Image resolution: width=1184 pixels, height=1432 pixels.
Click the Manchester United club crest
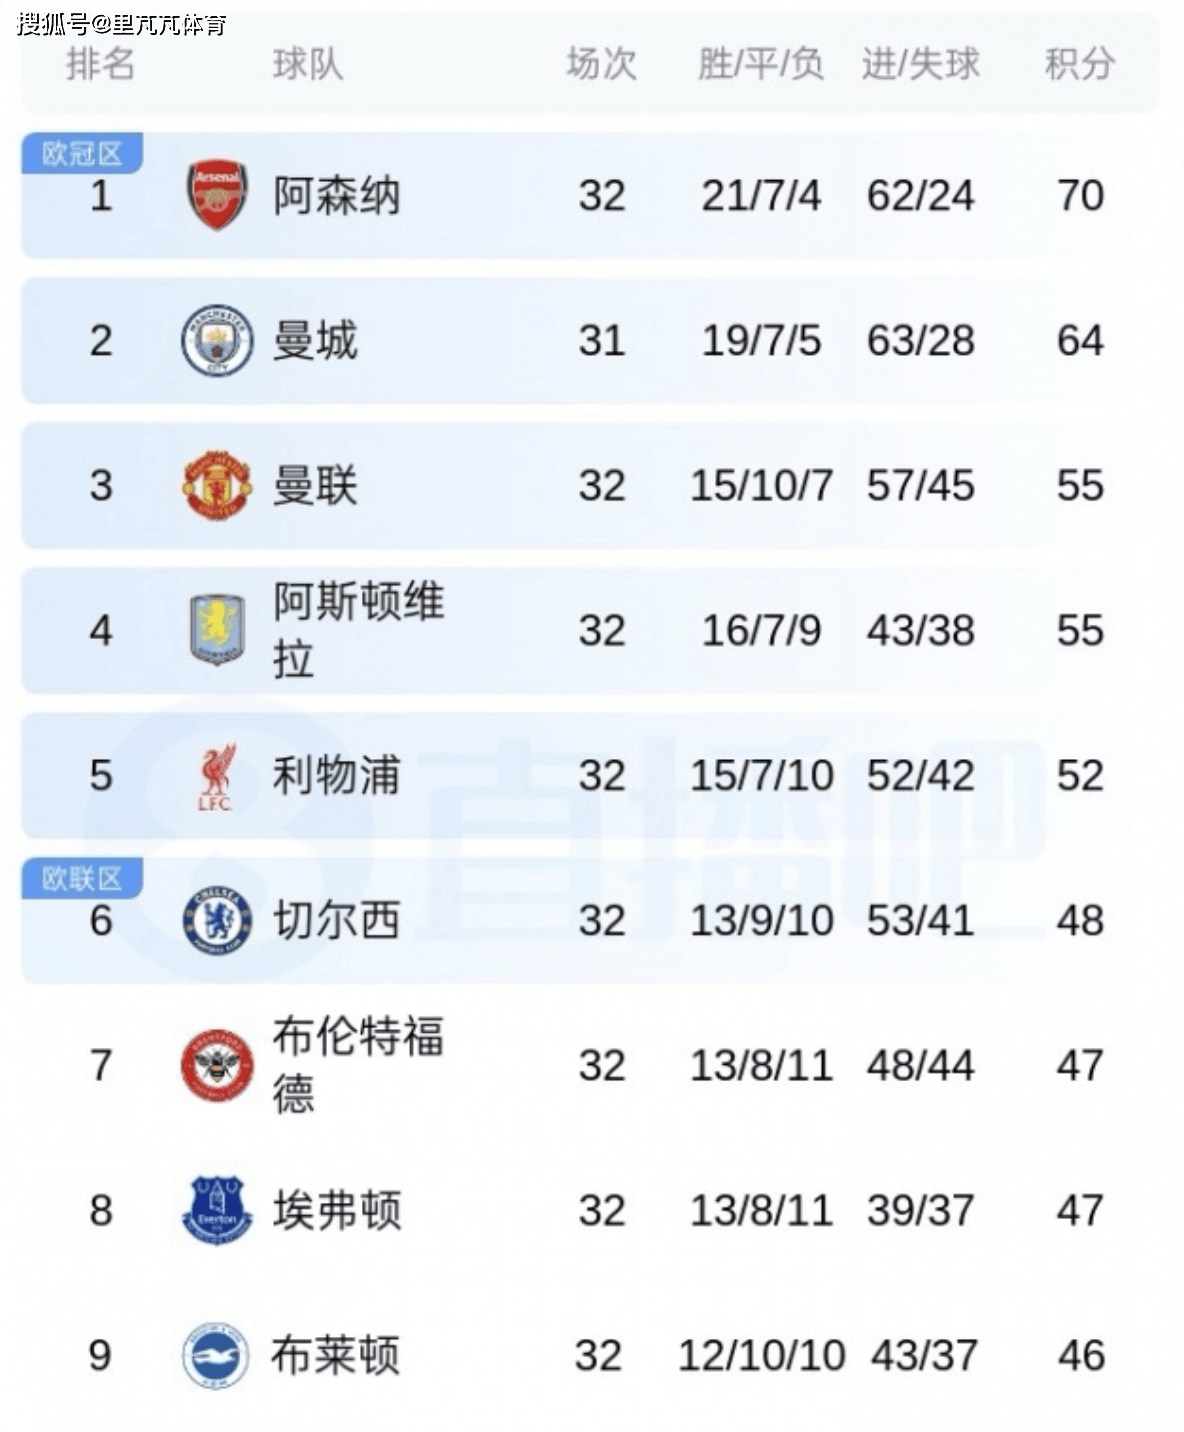point(217,486)
